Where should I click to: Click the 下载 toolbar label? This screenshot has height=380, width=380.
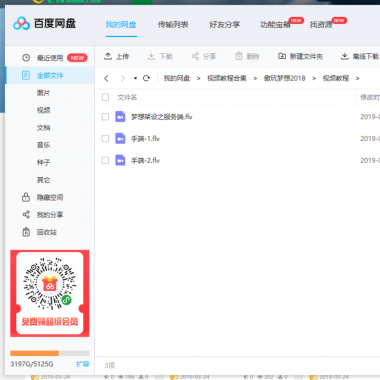[166, 56]
